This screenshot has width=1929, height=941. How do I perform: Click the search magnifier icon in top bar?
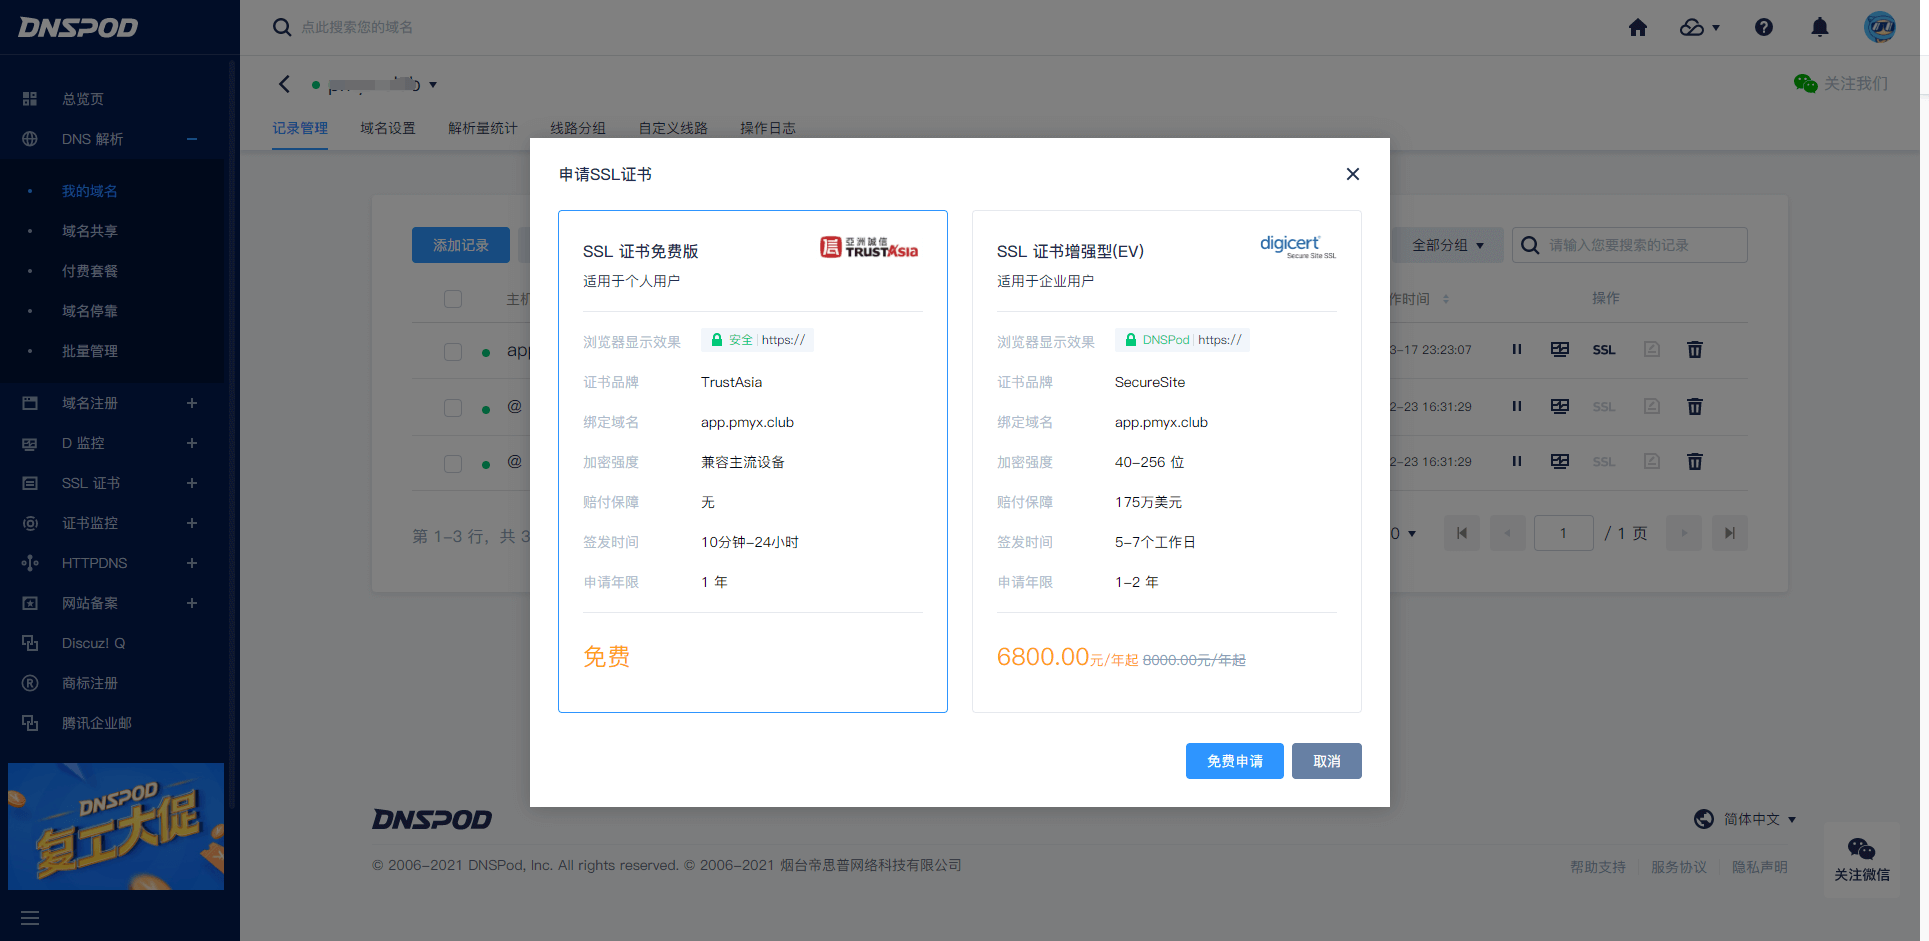(282, 27)
